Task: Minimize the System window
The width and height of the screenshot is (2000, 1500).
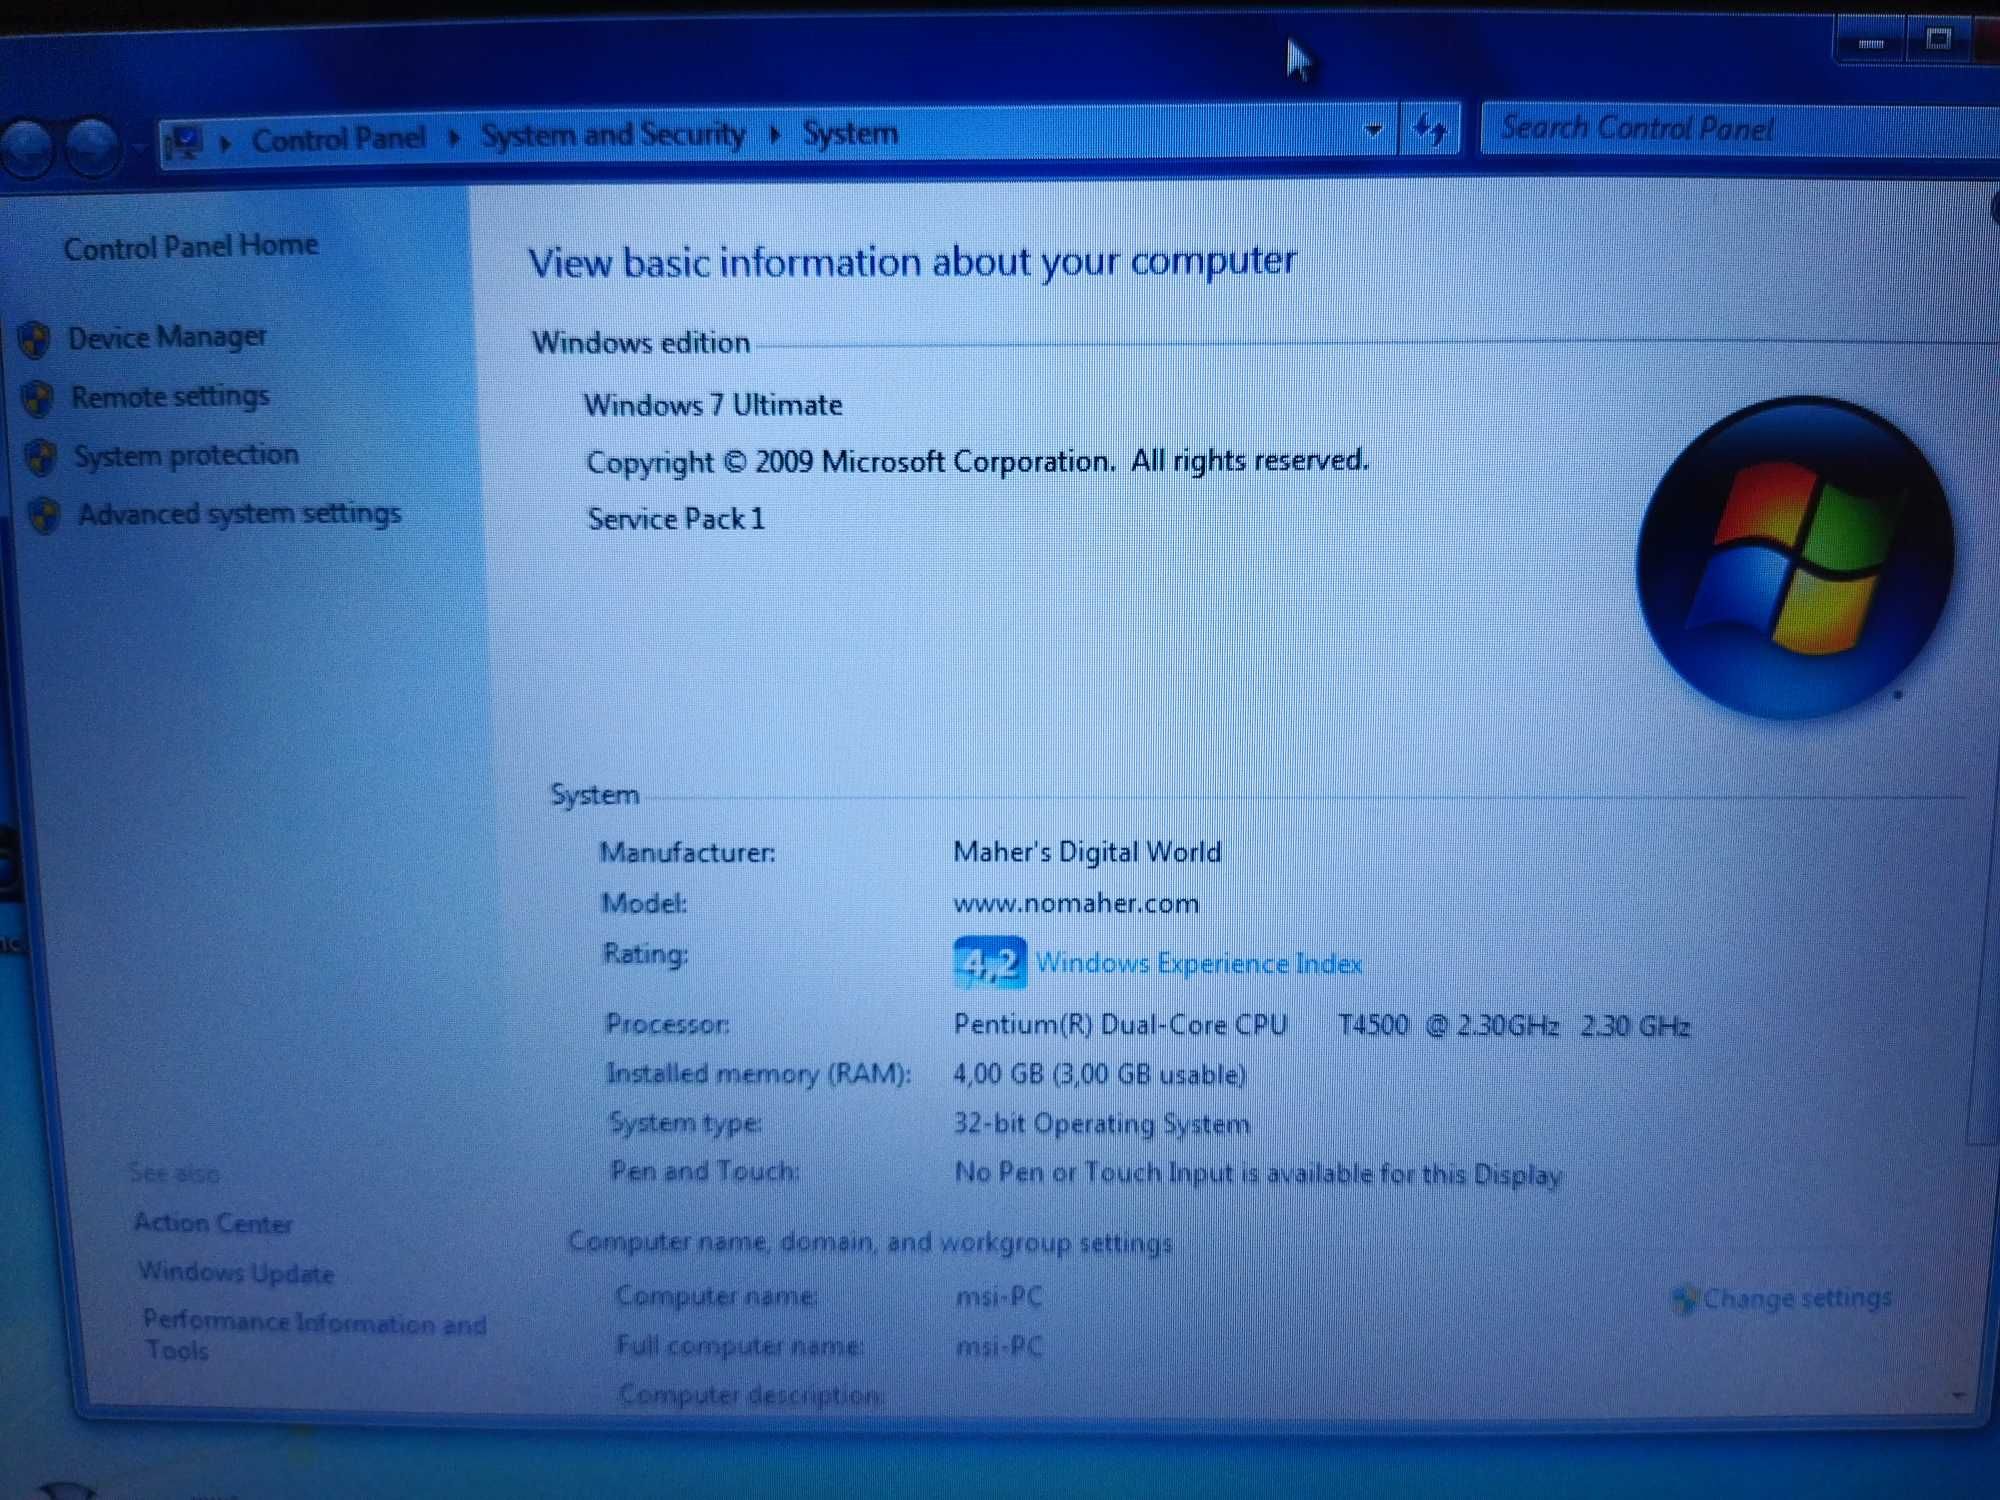Action: pos(1871,43)
